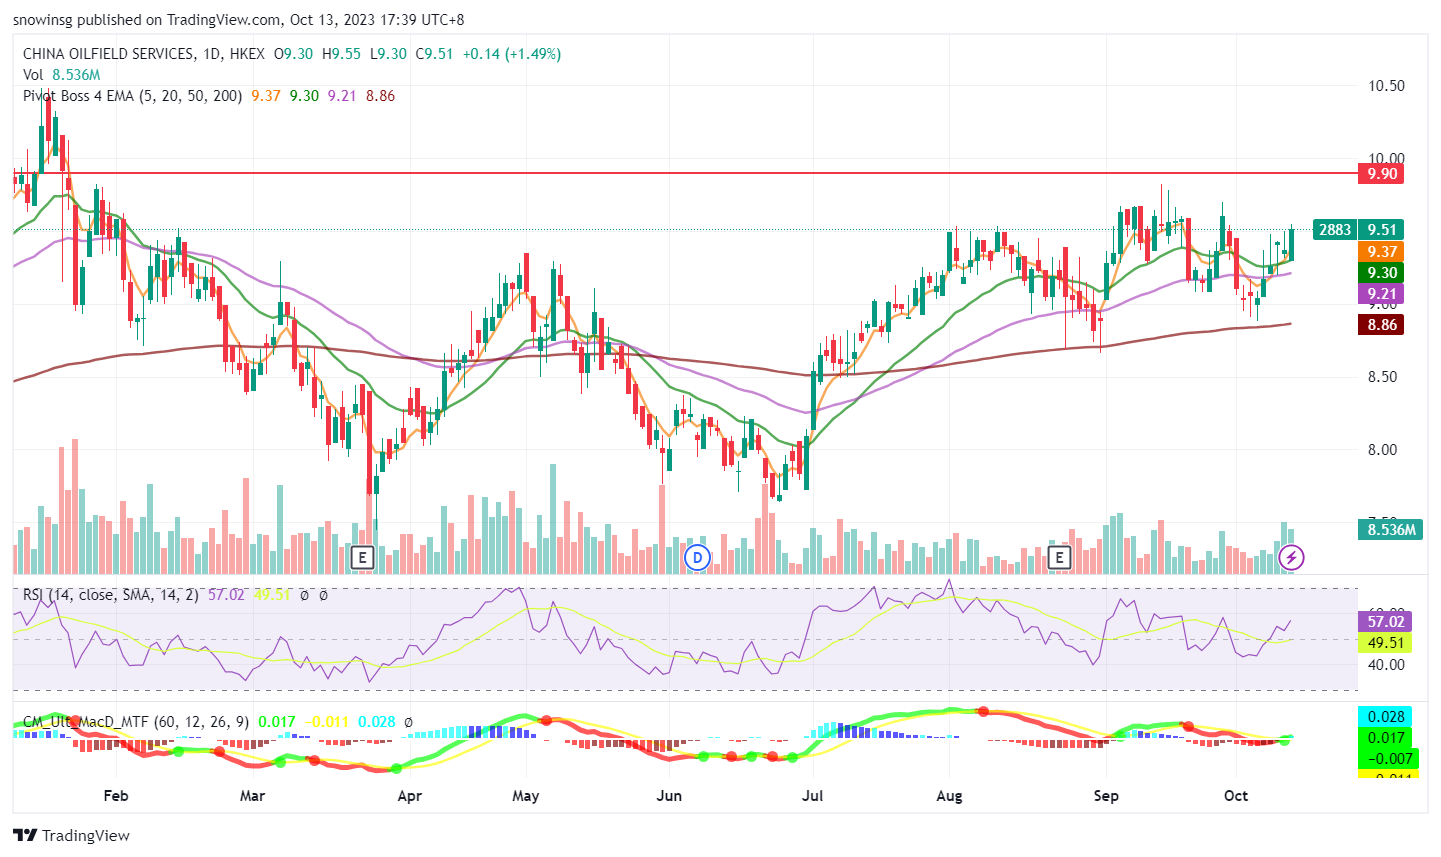This screenshot has width=1441, height=857.
Task: Select the red 9.90 price label
Action: (x=1381, y=174)
